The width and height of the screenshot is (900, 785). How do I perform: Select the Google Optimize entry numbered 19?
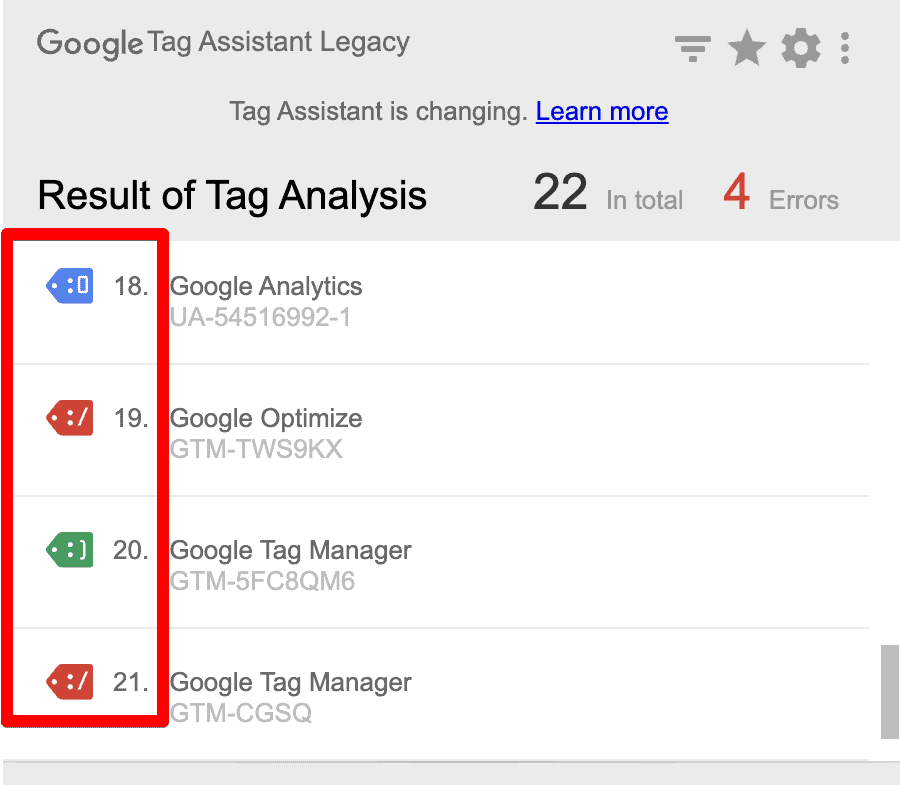click(x=265, y=418)
